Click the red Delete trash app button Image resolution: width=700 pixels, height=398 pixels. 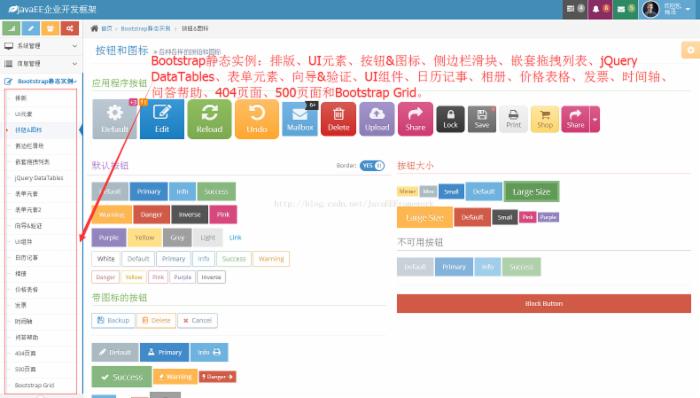click(x=338, y=119)
